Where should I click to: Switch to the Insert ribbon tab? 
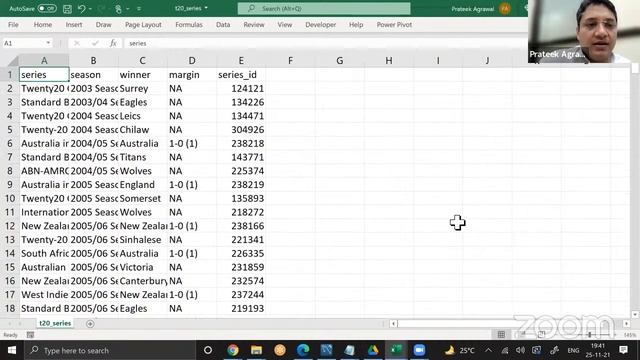pos(74,24)
